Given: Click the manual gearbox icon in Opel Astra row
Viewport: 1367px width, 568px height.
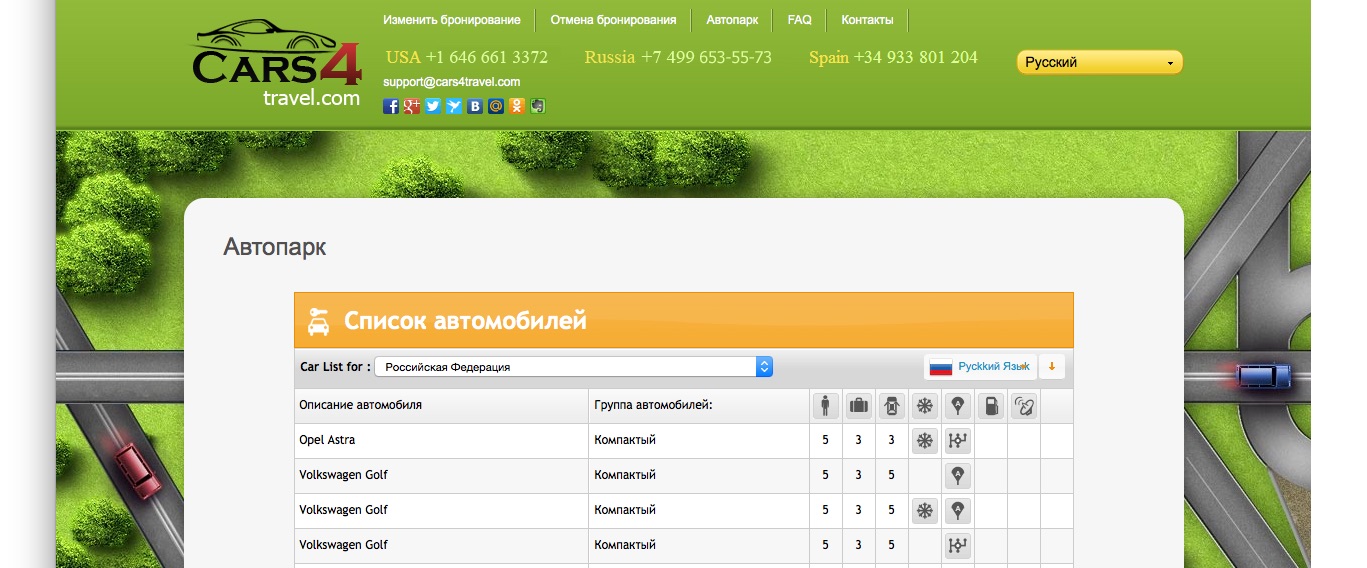Looking at the screenshot, I should pyautogui.click(x=958, y=440).
